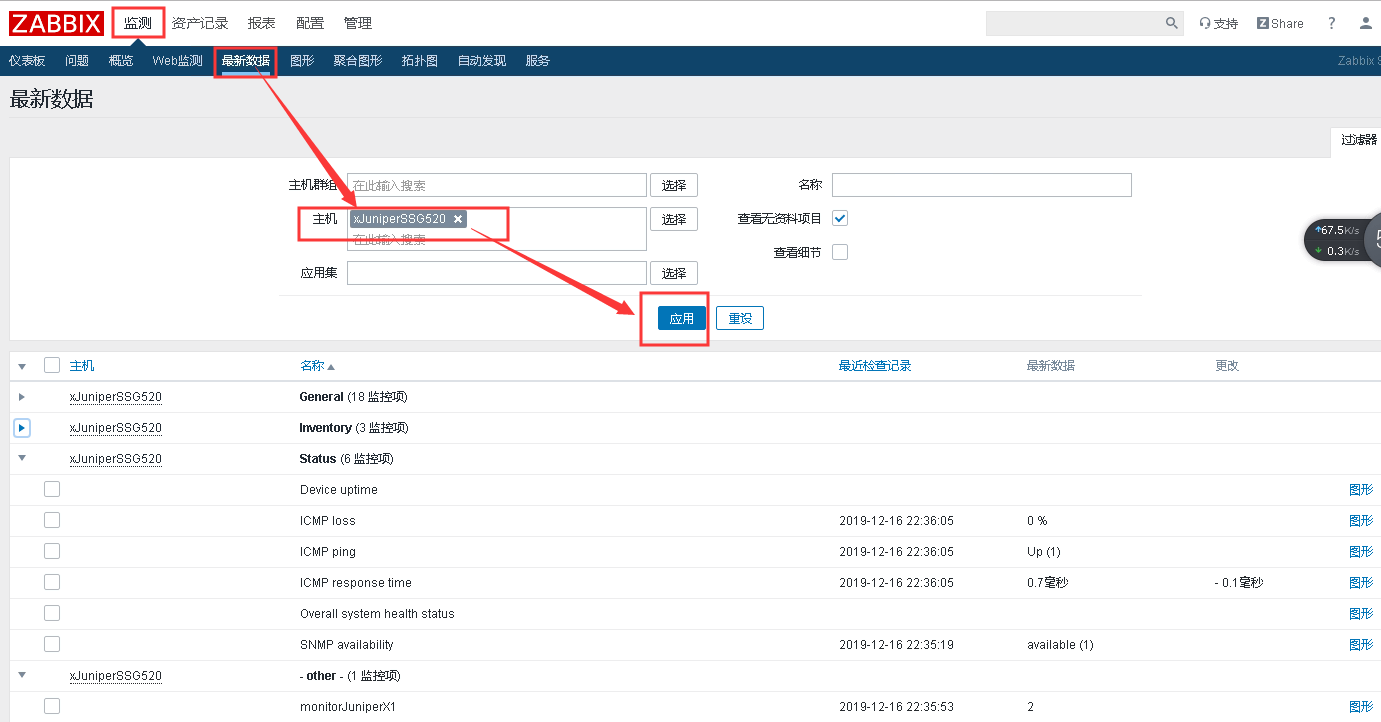This screenshot has height=722, width=1381.
Task: Click inside the 名称 filter input field
Action: pyautogui.click(x=981, y=184)
